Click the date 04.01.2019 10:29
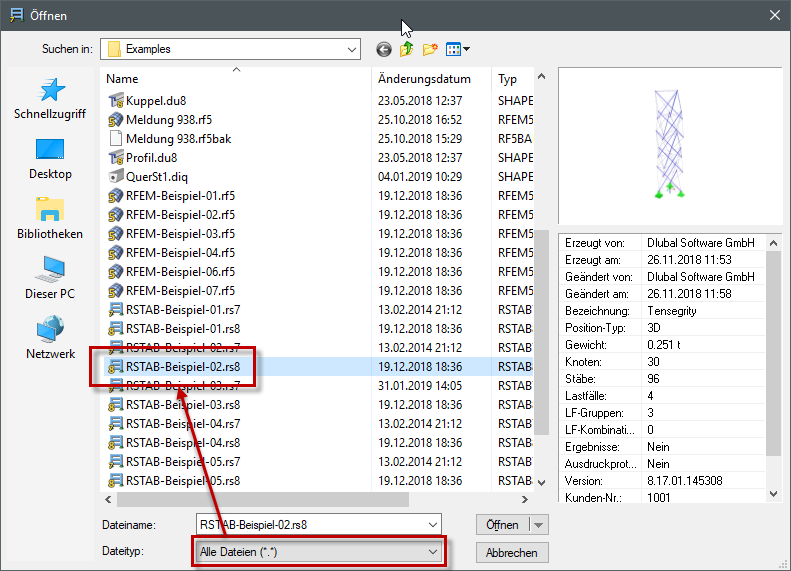This screenshot has height=571, width=791. coord(420,177)
